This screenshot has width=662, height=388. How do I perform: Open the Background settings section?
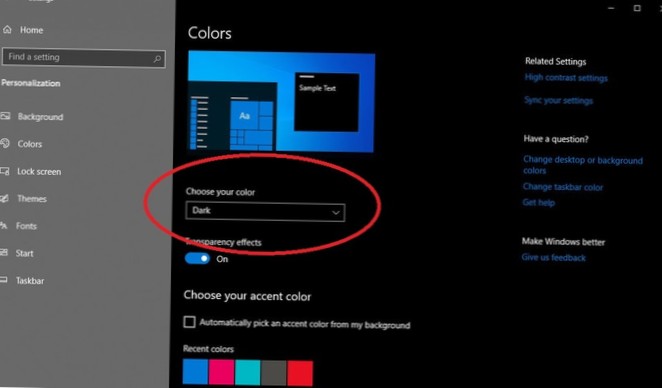click(41, 117)
